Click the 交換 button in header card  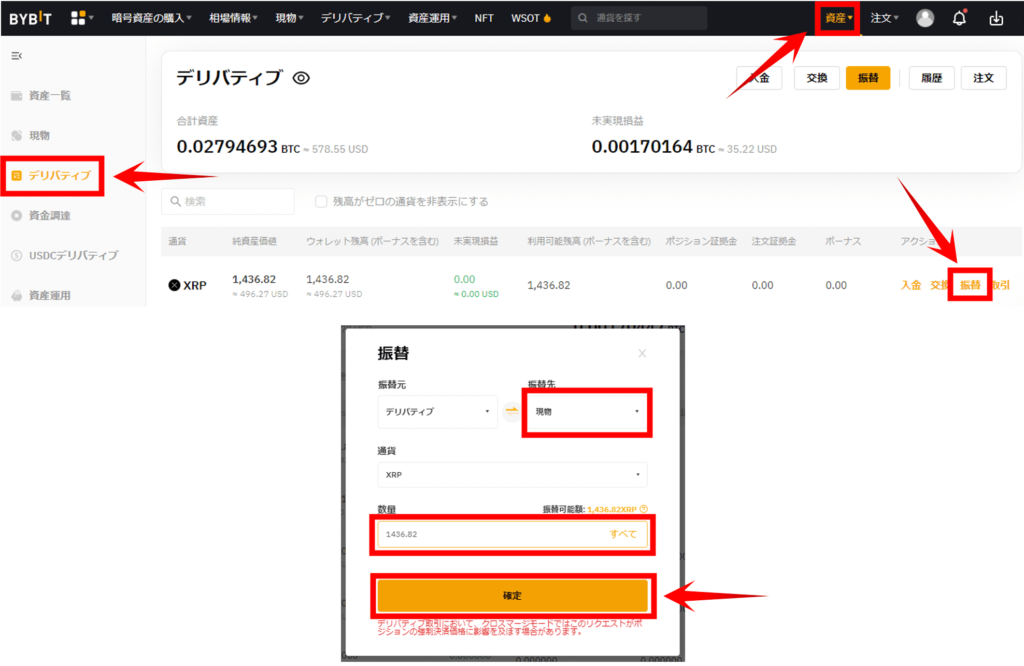pyautogui.click(x=817, y=78)
